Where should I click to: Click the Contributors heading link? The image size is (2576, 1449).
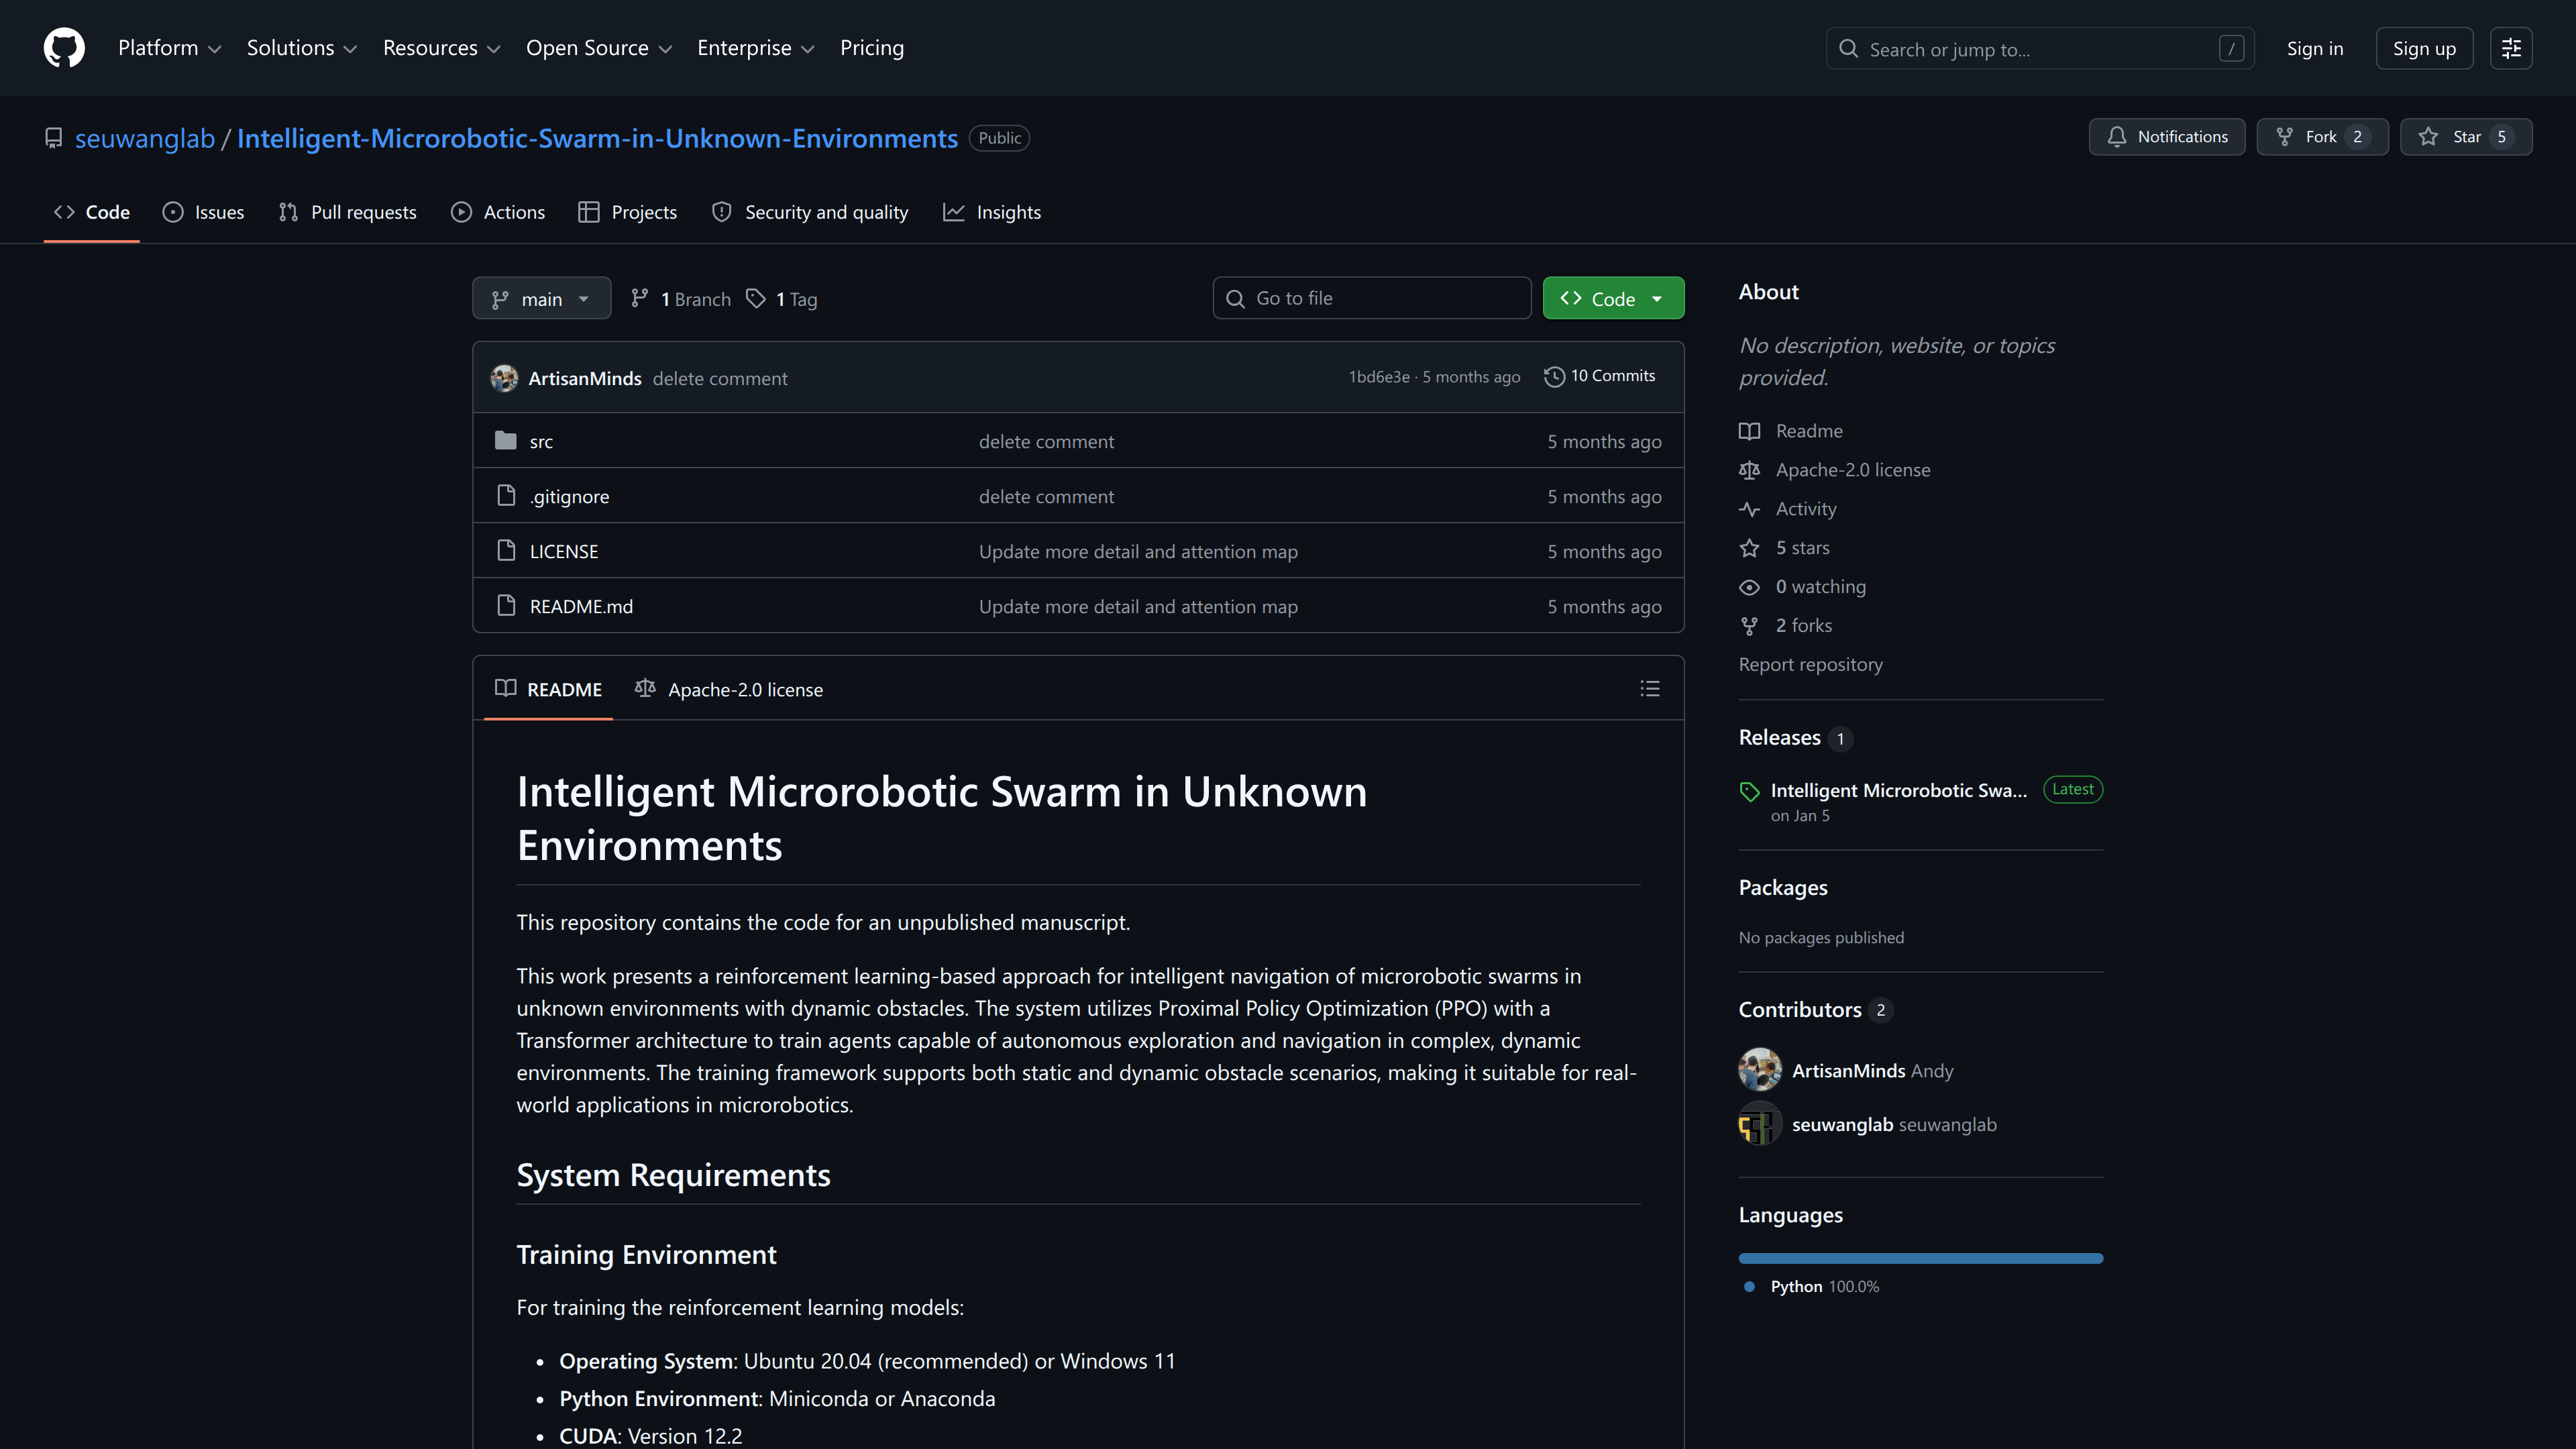pyautogui.click(x=1800, y=1010)
